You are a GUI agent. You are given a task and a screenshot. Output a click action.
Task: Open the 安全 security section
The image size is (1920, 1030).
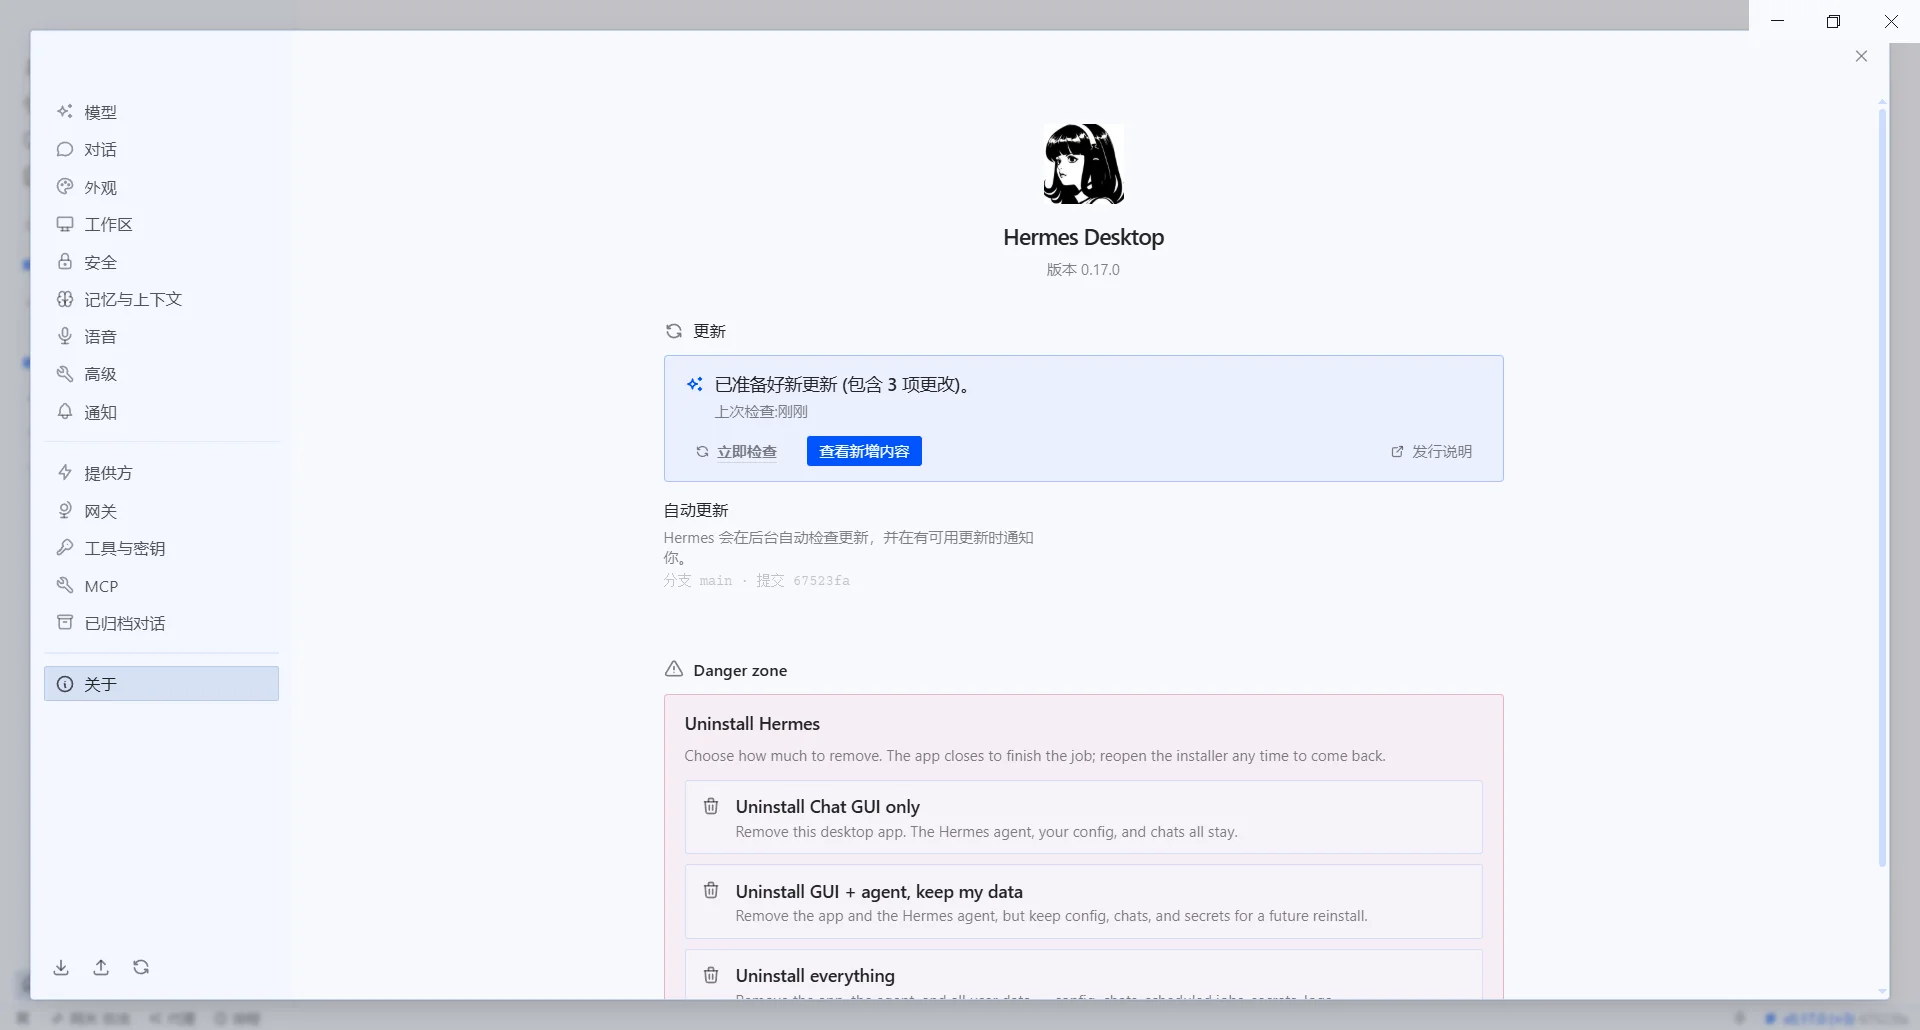(x=161, y=262)
